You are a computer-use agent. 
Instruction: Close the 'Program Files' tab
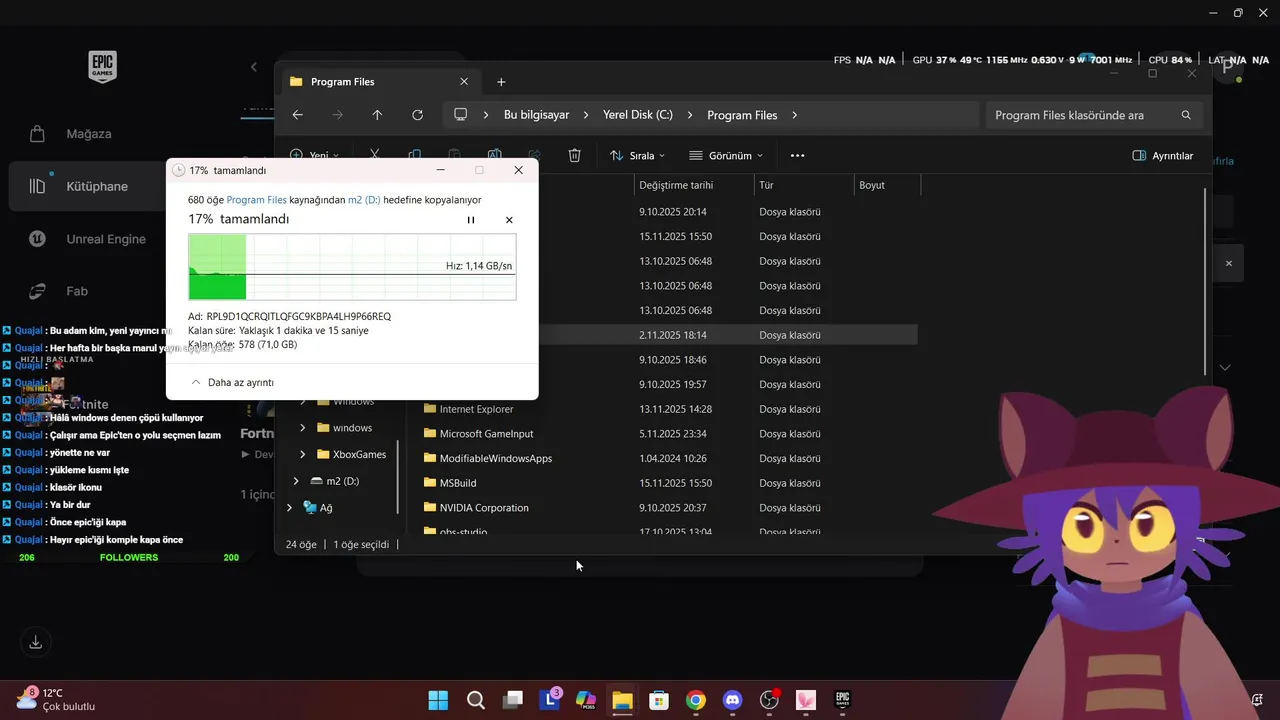(x=464, y=82)
